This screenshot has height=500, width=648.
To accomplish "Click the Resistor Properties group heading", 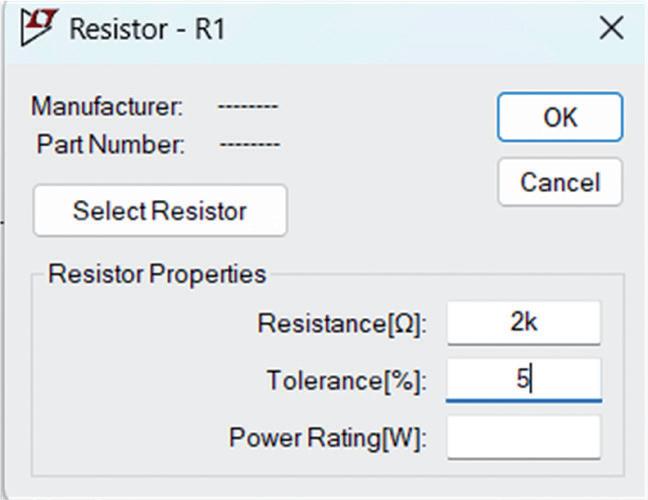I will (157, 274).
